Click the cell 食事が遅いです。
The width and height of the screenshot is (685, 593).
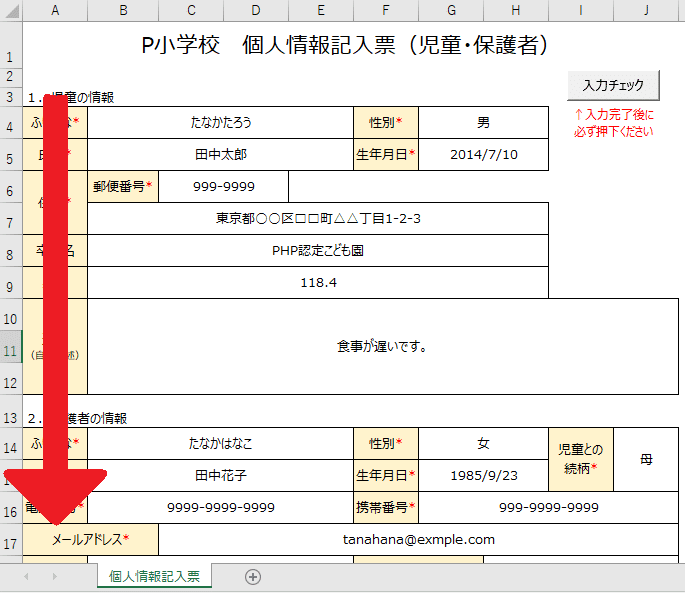pyautogui.click(x=383, y=347)
